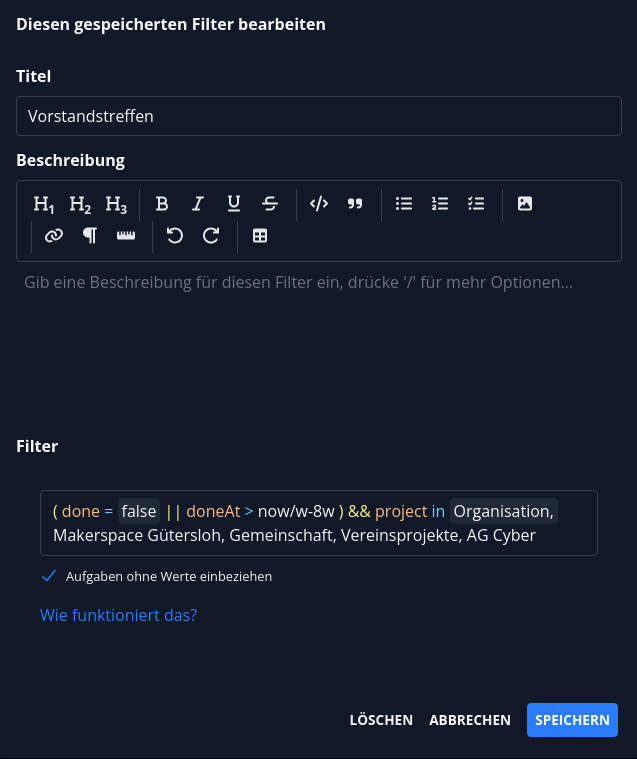637x759 pixels.
Task: Insert a task checklist
Action: (x=476, y=204)
